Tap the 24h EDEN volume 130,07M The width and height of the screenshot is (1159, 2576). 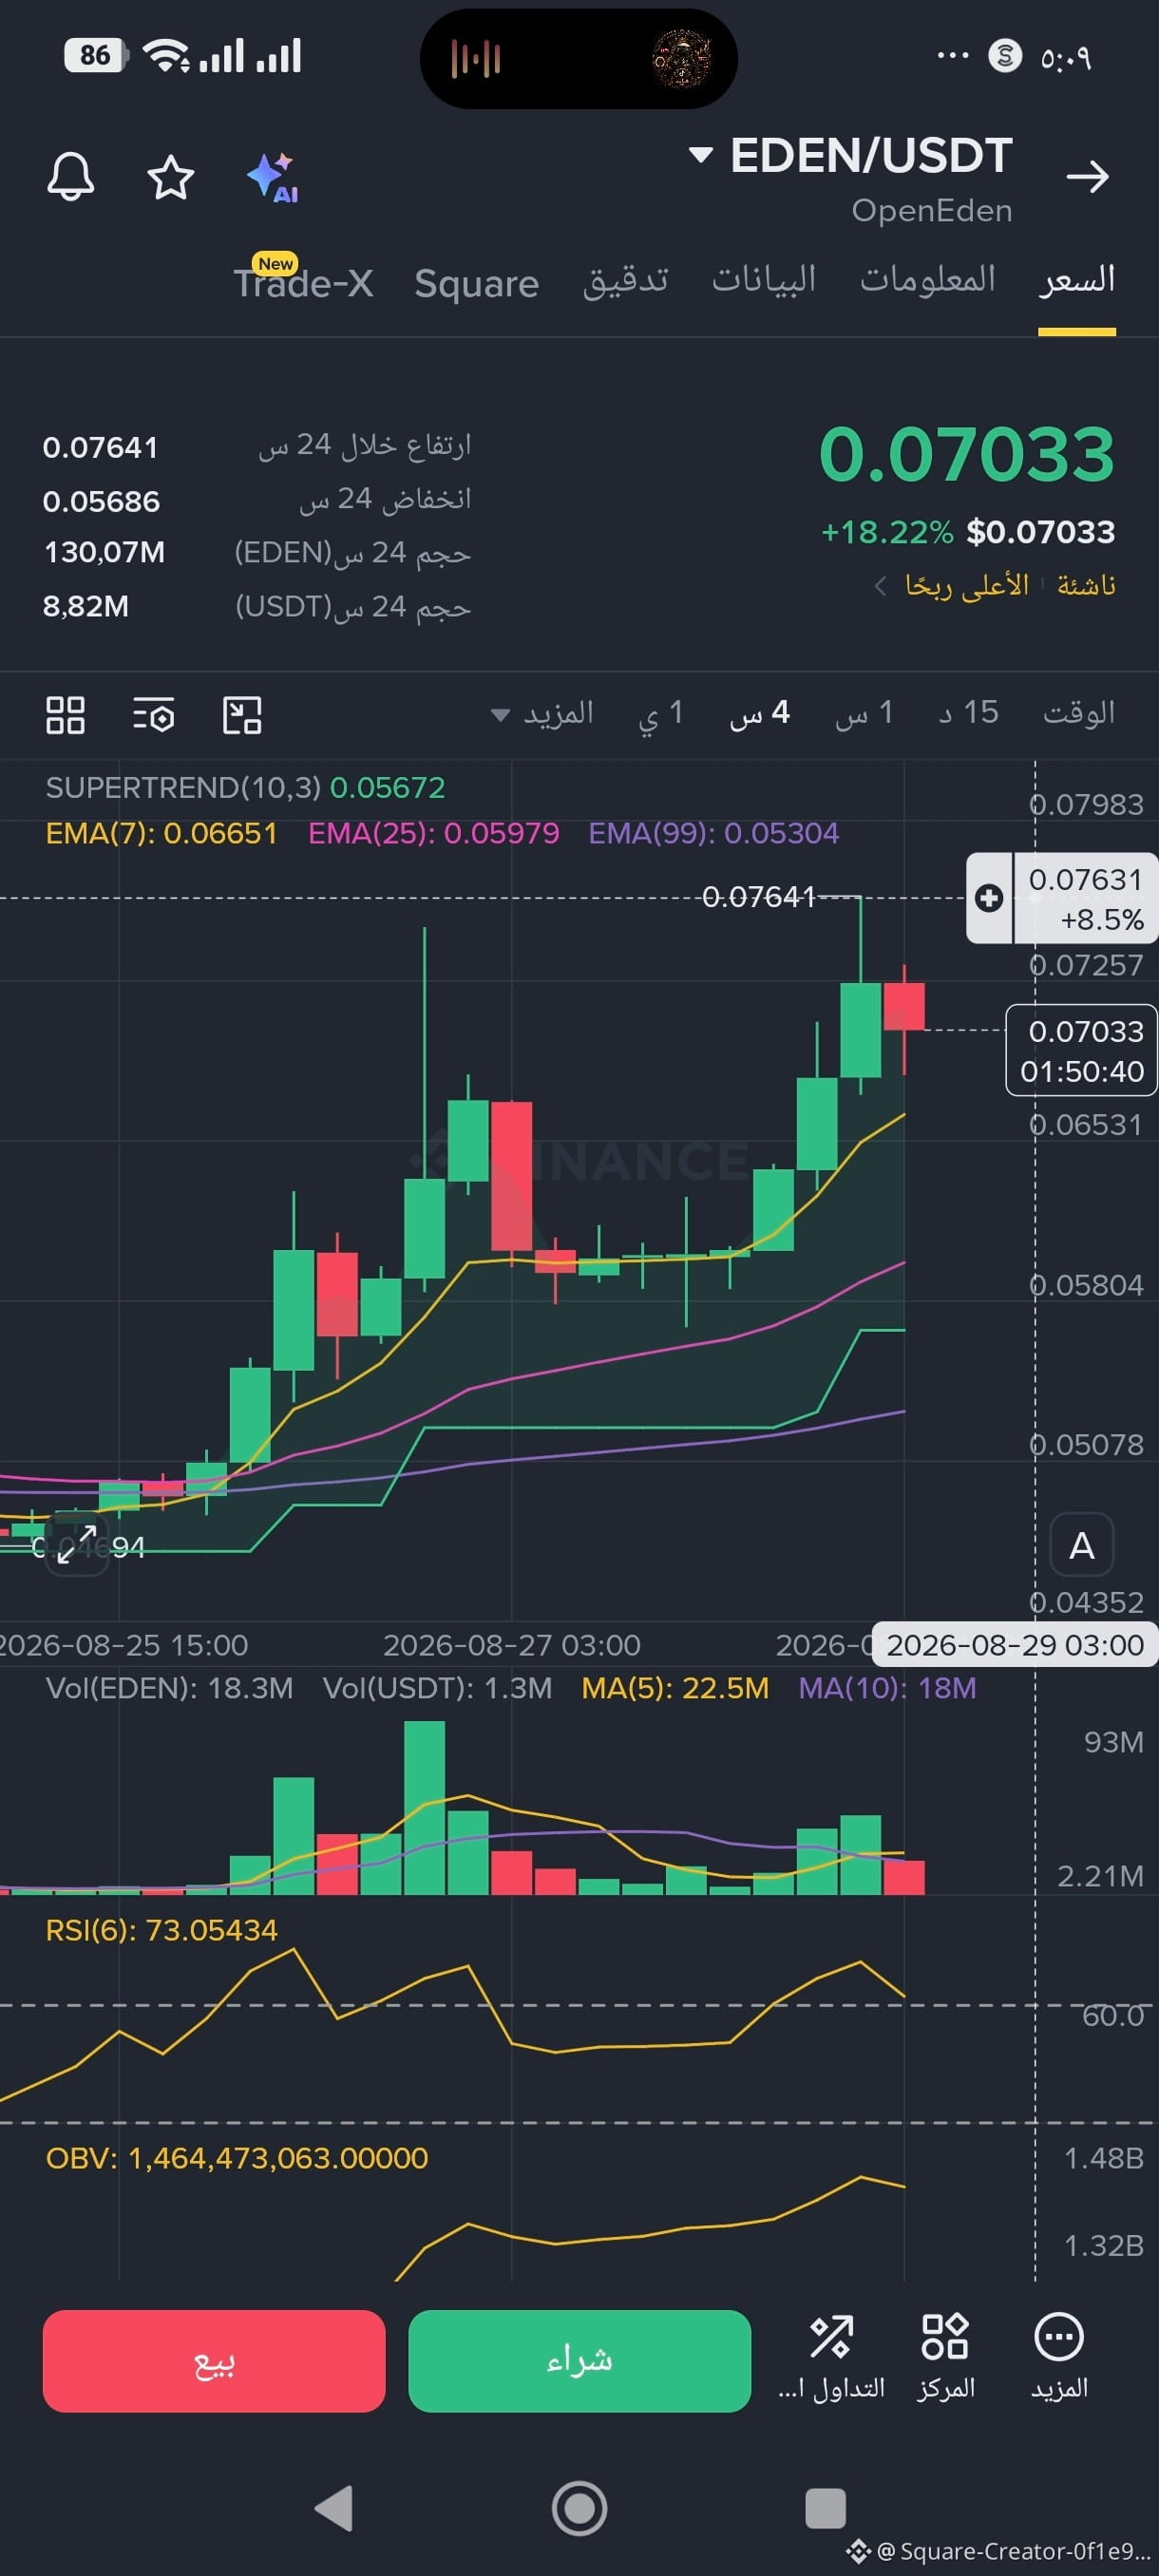click(105, 552)
